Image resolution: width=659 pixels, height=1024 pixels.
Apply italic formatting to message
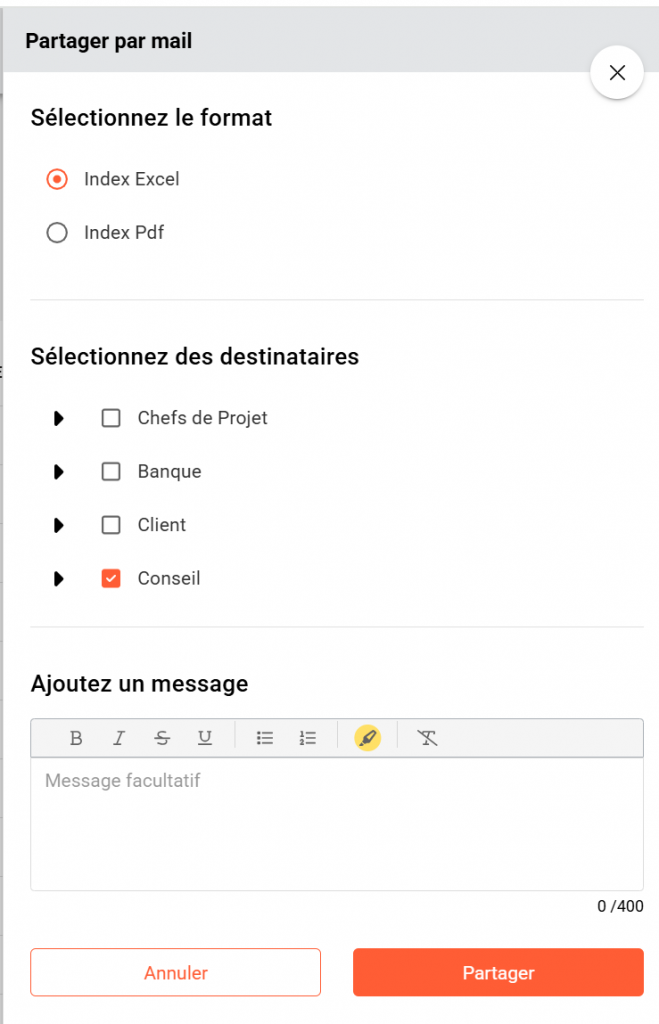[119, 738]
